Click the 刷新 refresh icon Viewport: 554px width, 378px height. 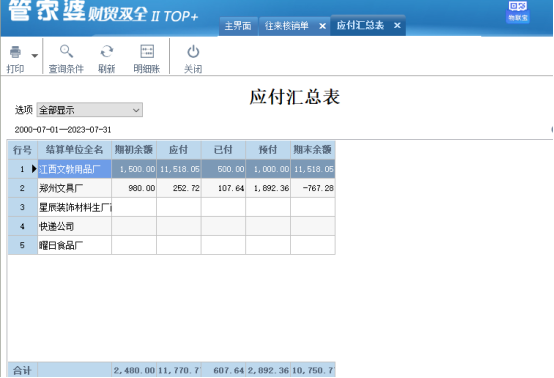107,52
